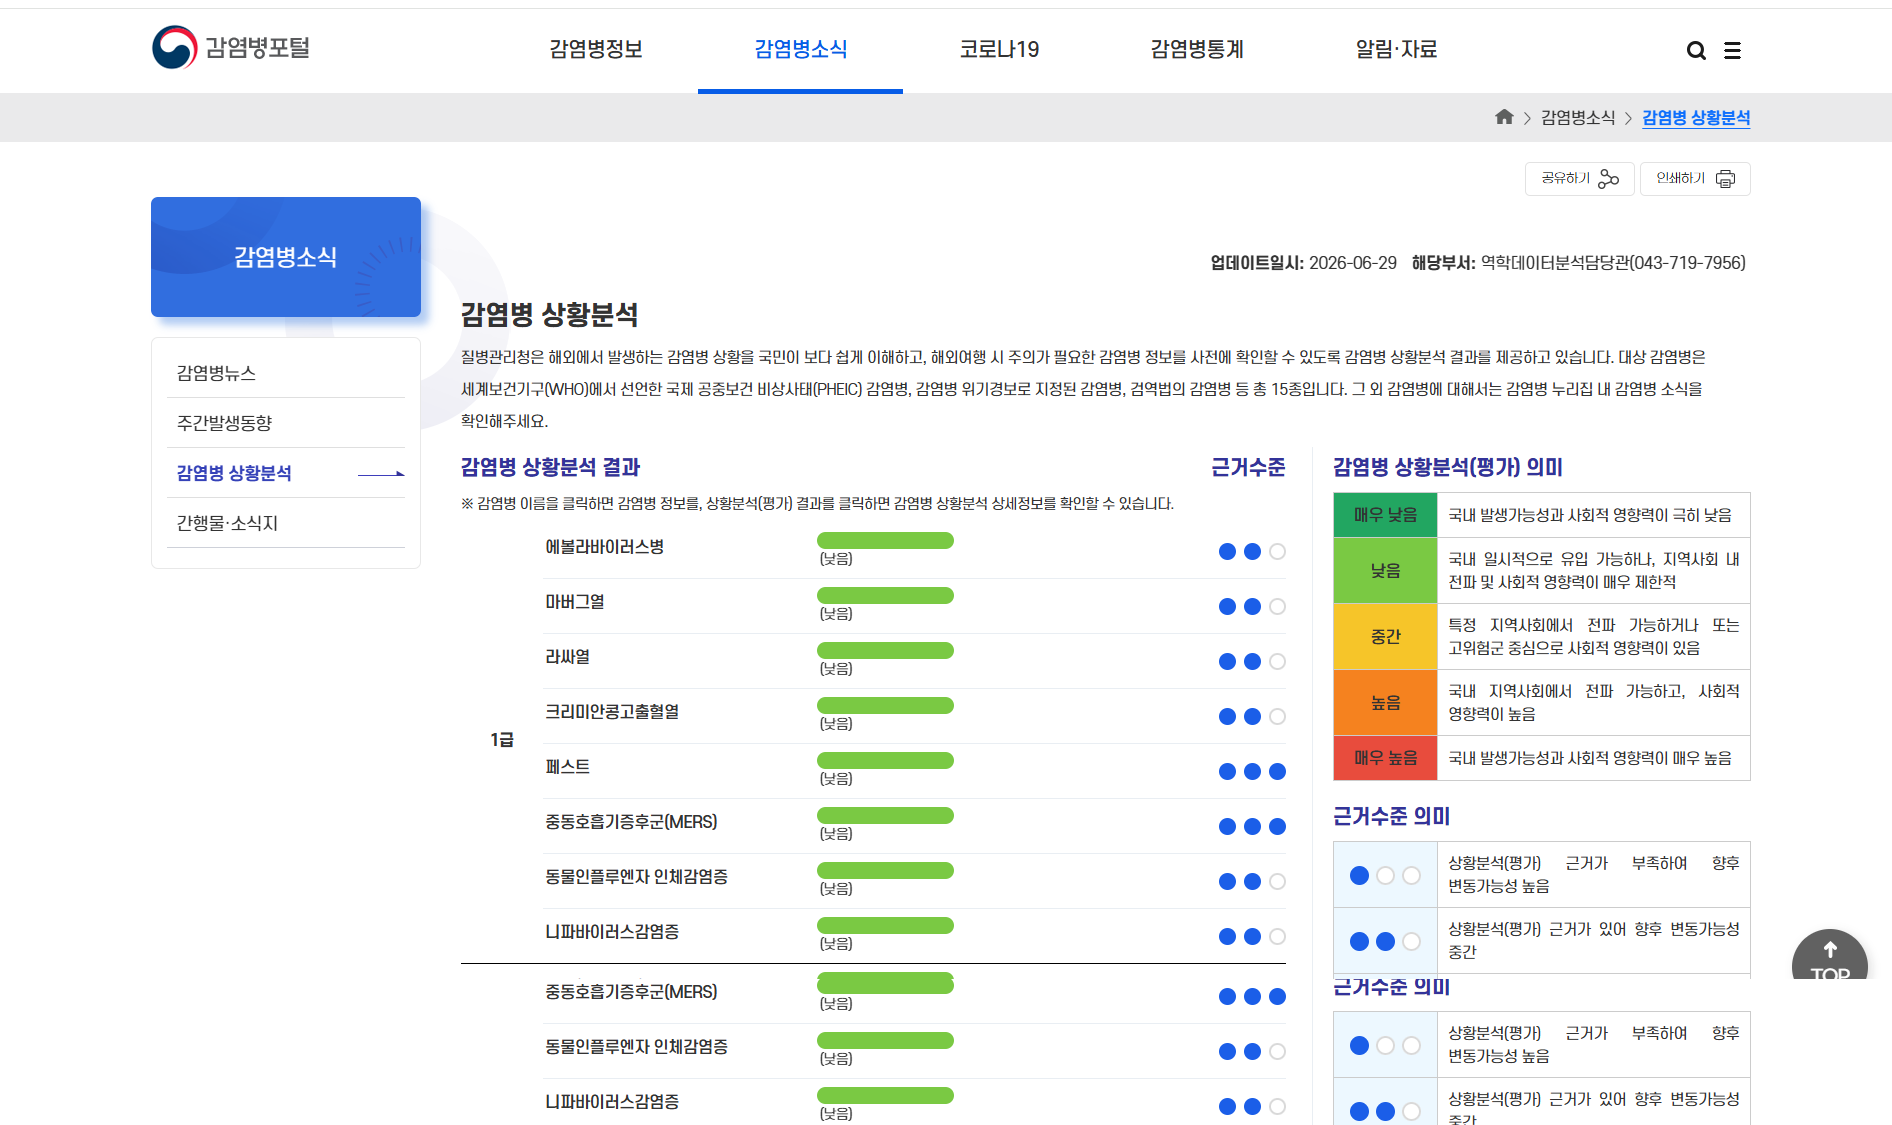Click evidence-level dots for 에볼라바이러스병
The width and height of the screenshot is (1892, 1125).
(x=1252, y=552)
